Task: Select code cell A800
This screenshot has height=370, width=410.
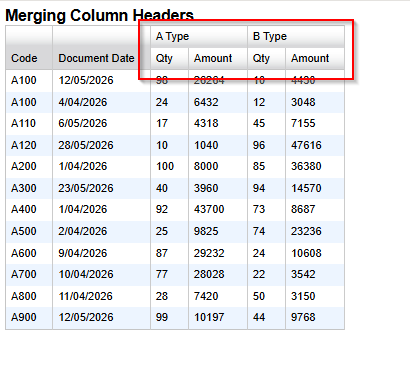Action: (29, 296)
